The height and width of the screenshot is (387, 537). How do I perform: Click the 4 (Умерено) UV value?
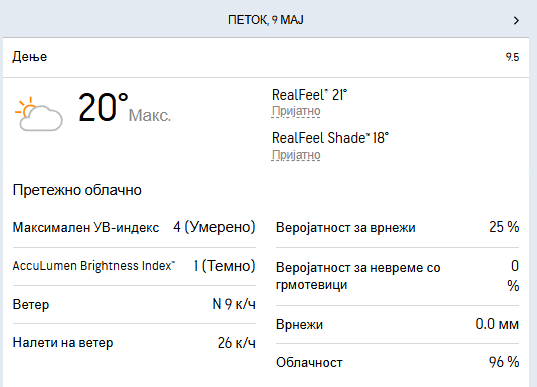tap(214, 227)
